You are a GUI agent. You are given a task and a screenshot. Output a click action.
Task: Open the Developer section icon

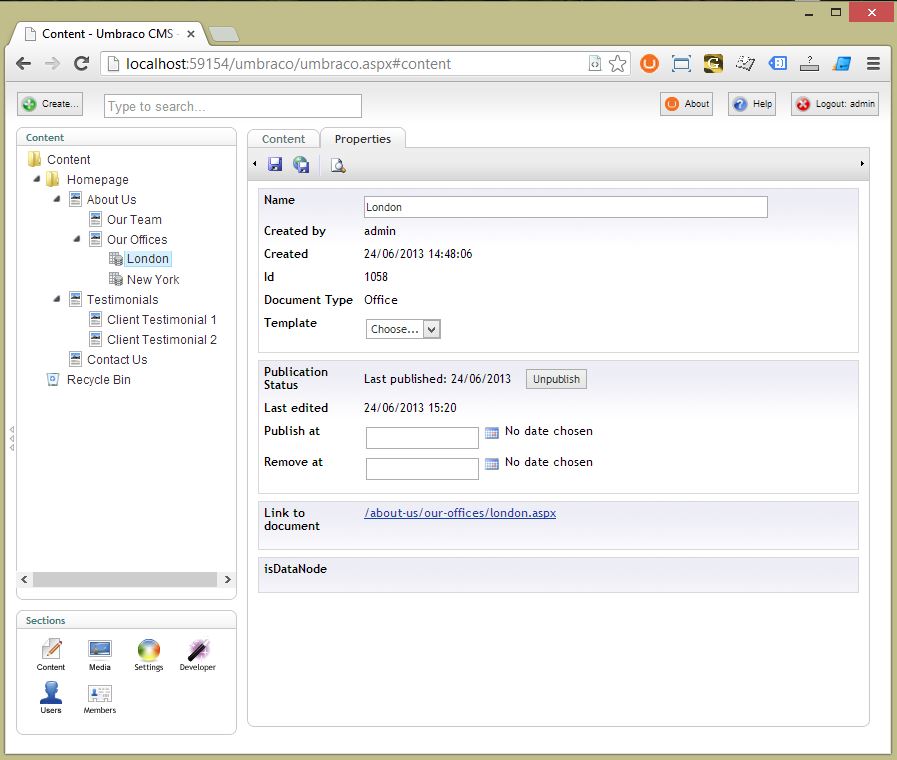(x=197, y=655)
